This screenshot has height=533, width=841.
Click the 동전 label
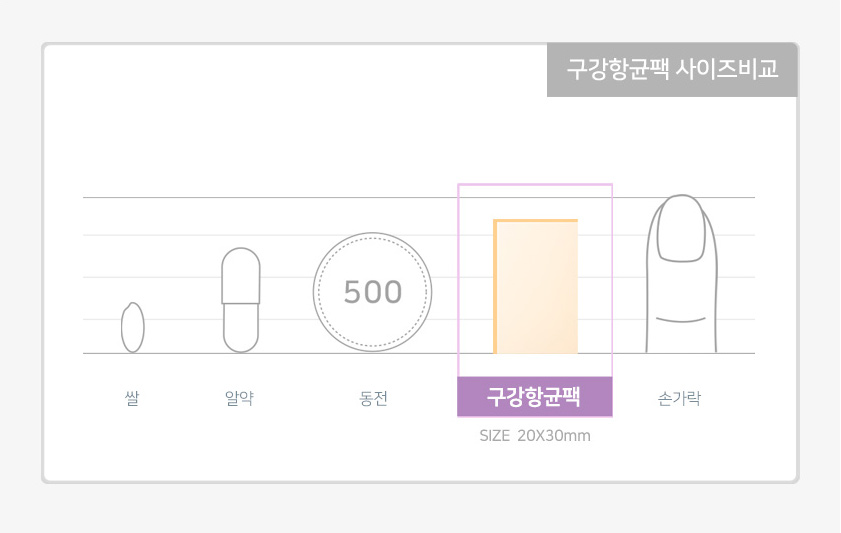click(x=373, y=398)
